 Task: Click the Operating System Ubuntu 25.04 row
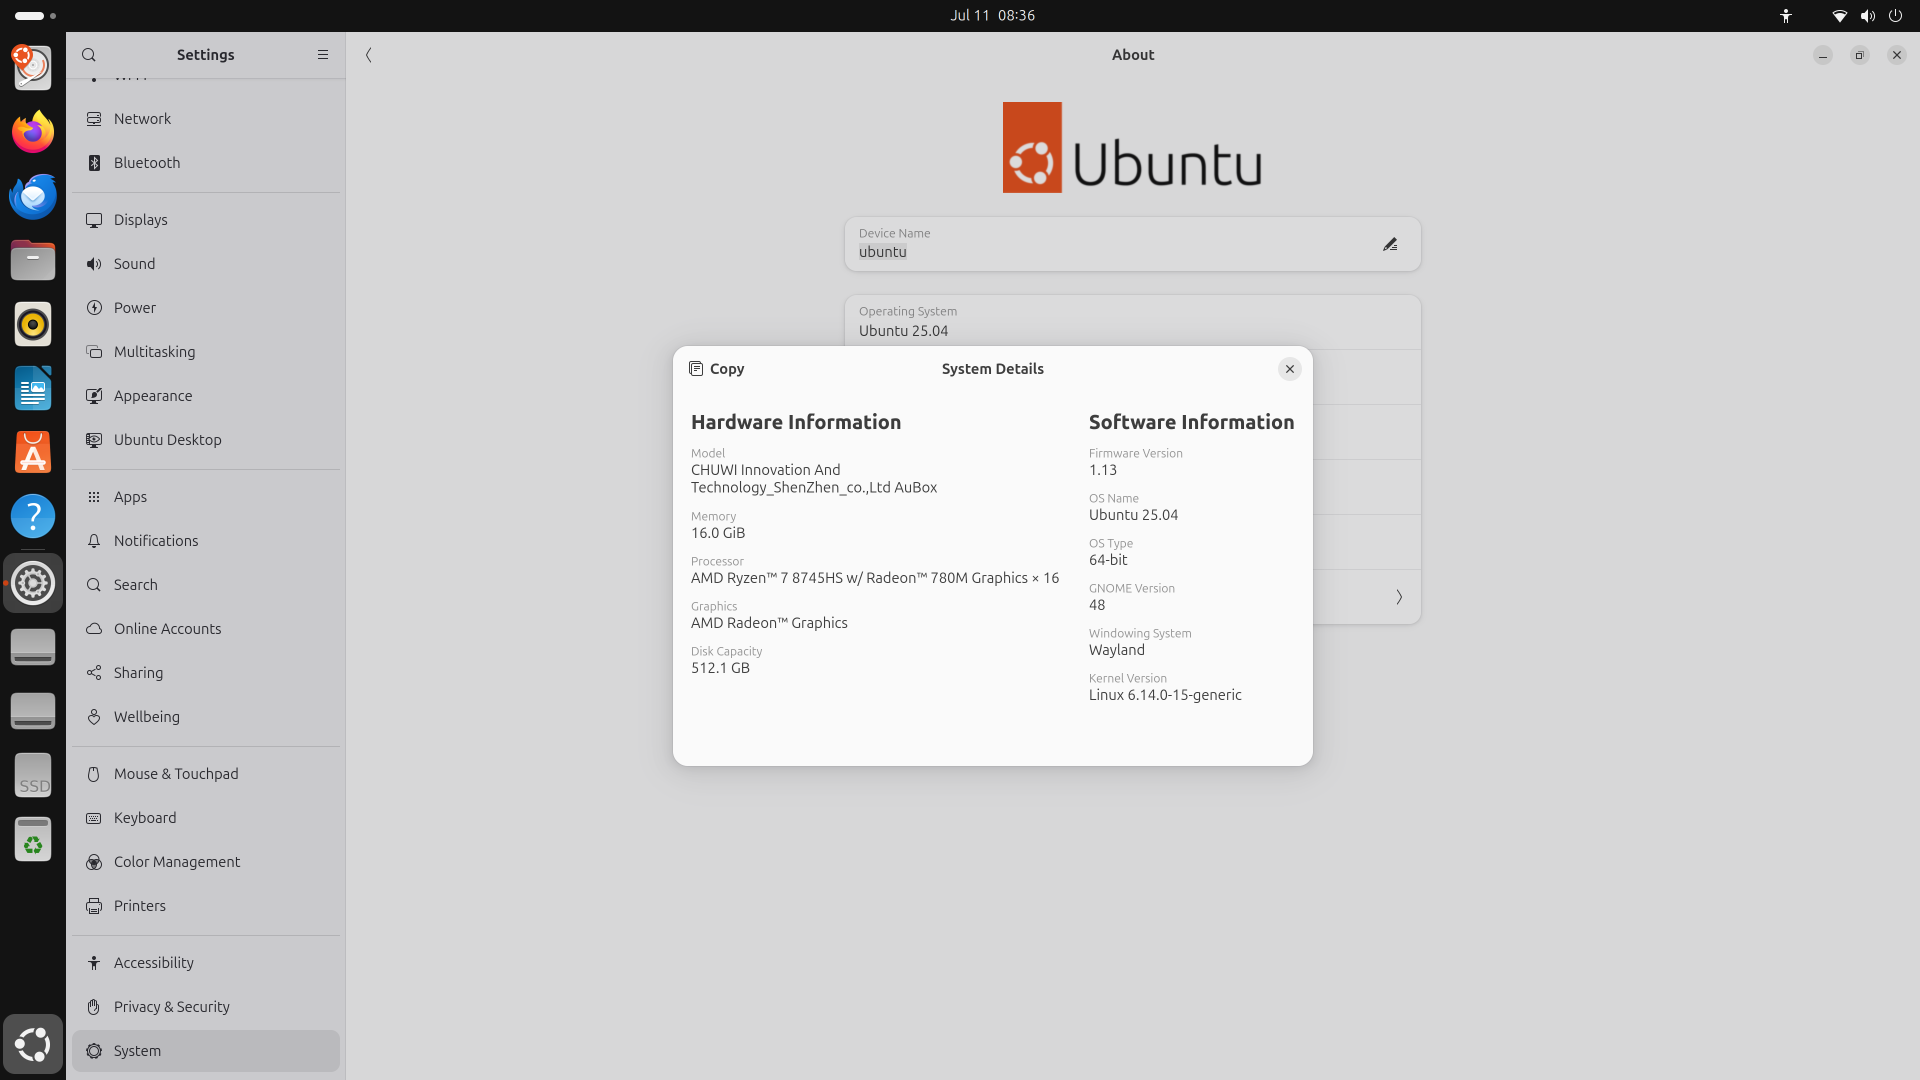click(1132, 322)
